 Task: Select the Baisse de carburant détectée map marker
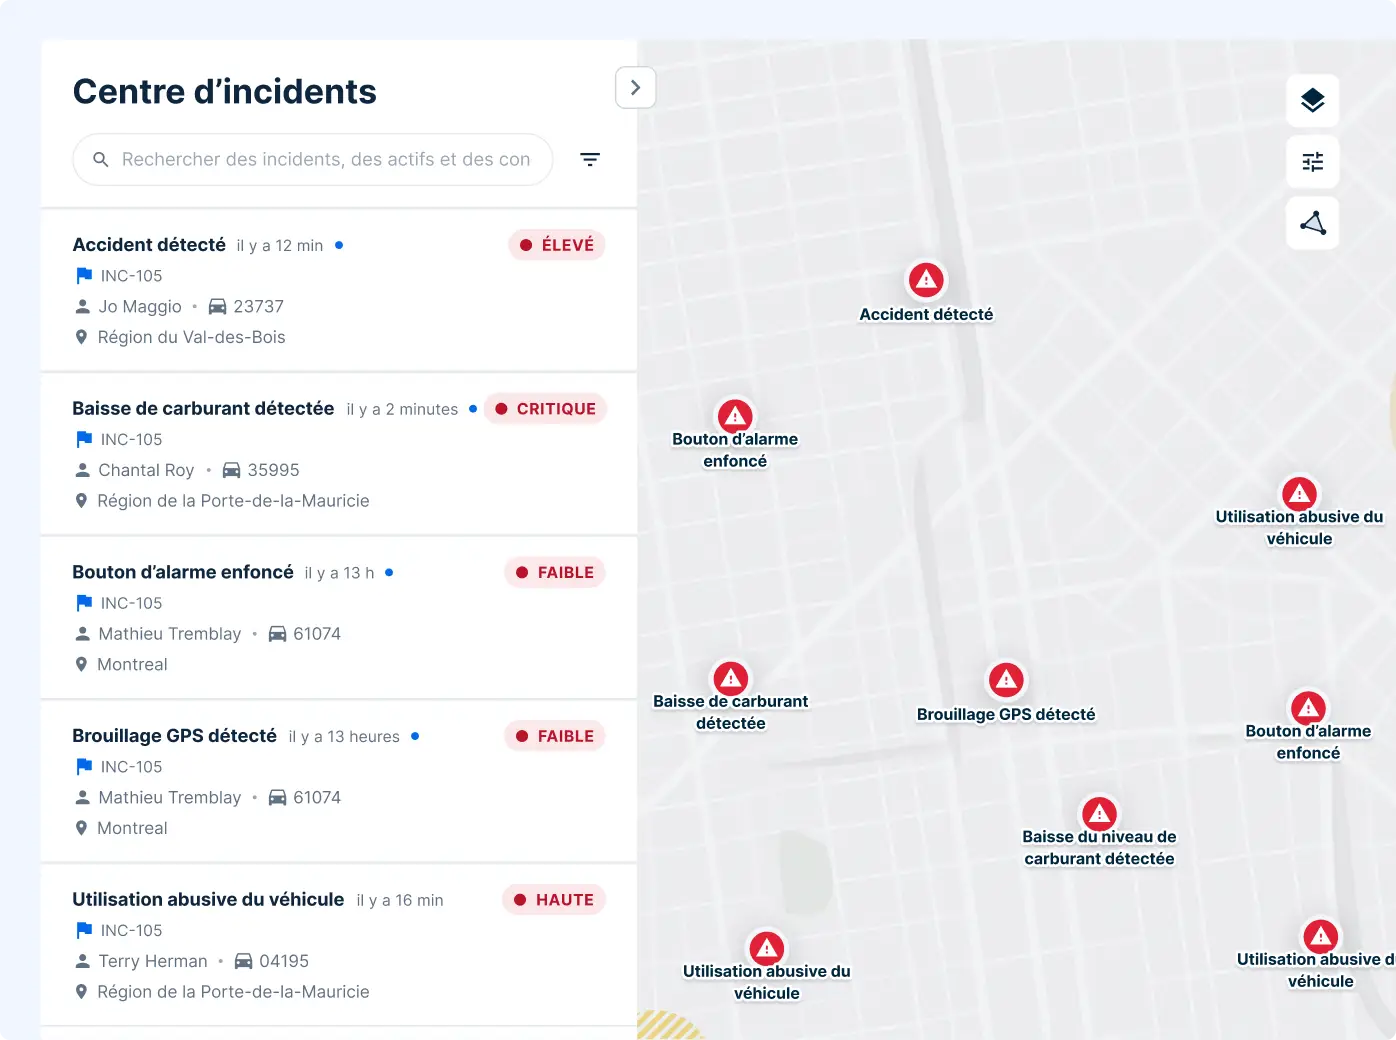coord(731,679)
